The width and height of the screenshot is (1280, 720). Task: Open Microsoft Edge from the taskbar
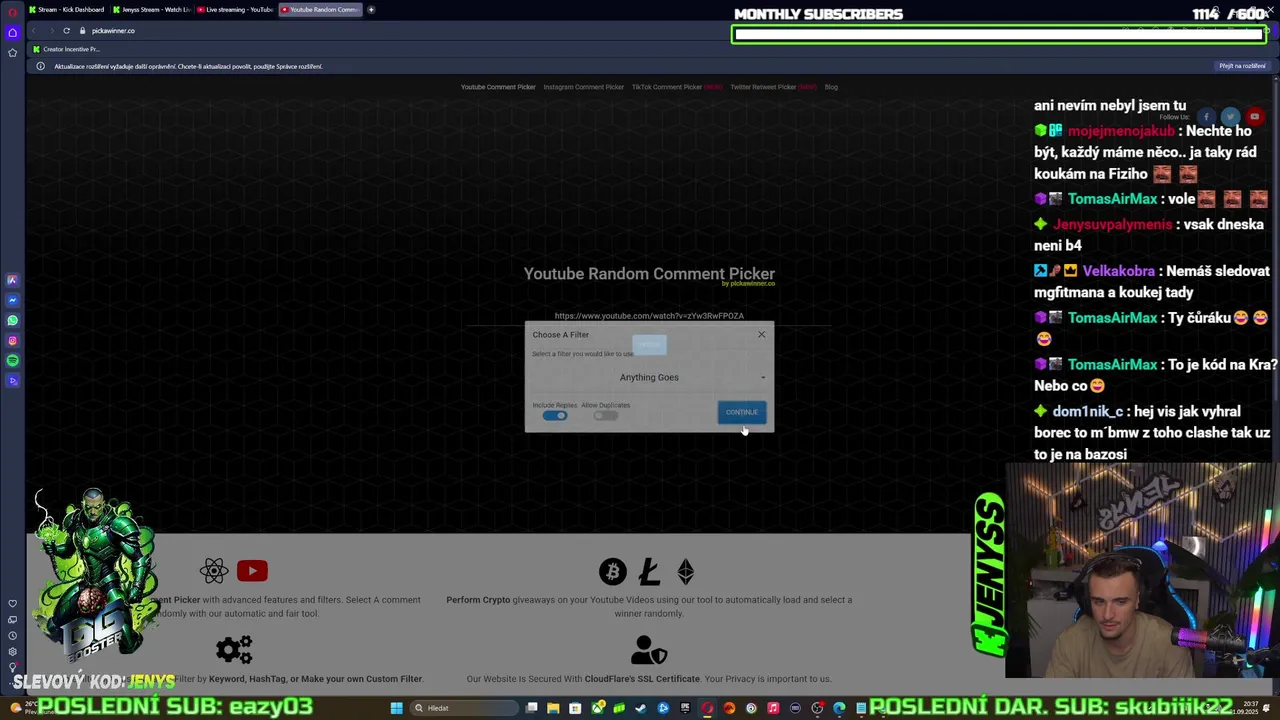point(839,708)
